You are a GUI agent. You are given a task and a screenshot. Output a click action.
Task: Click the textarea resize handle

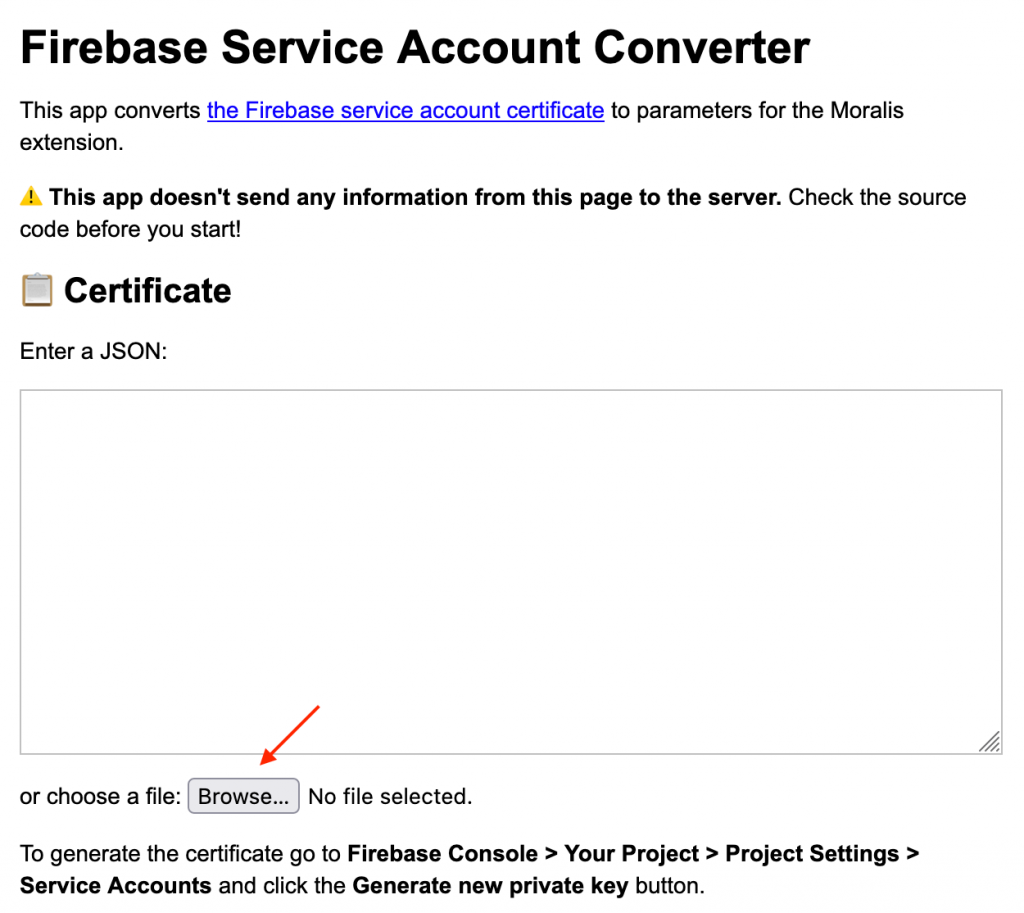[x=989, y=741]
